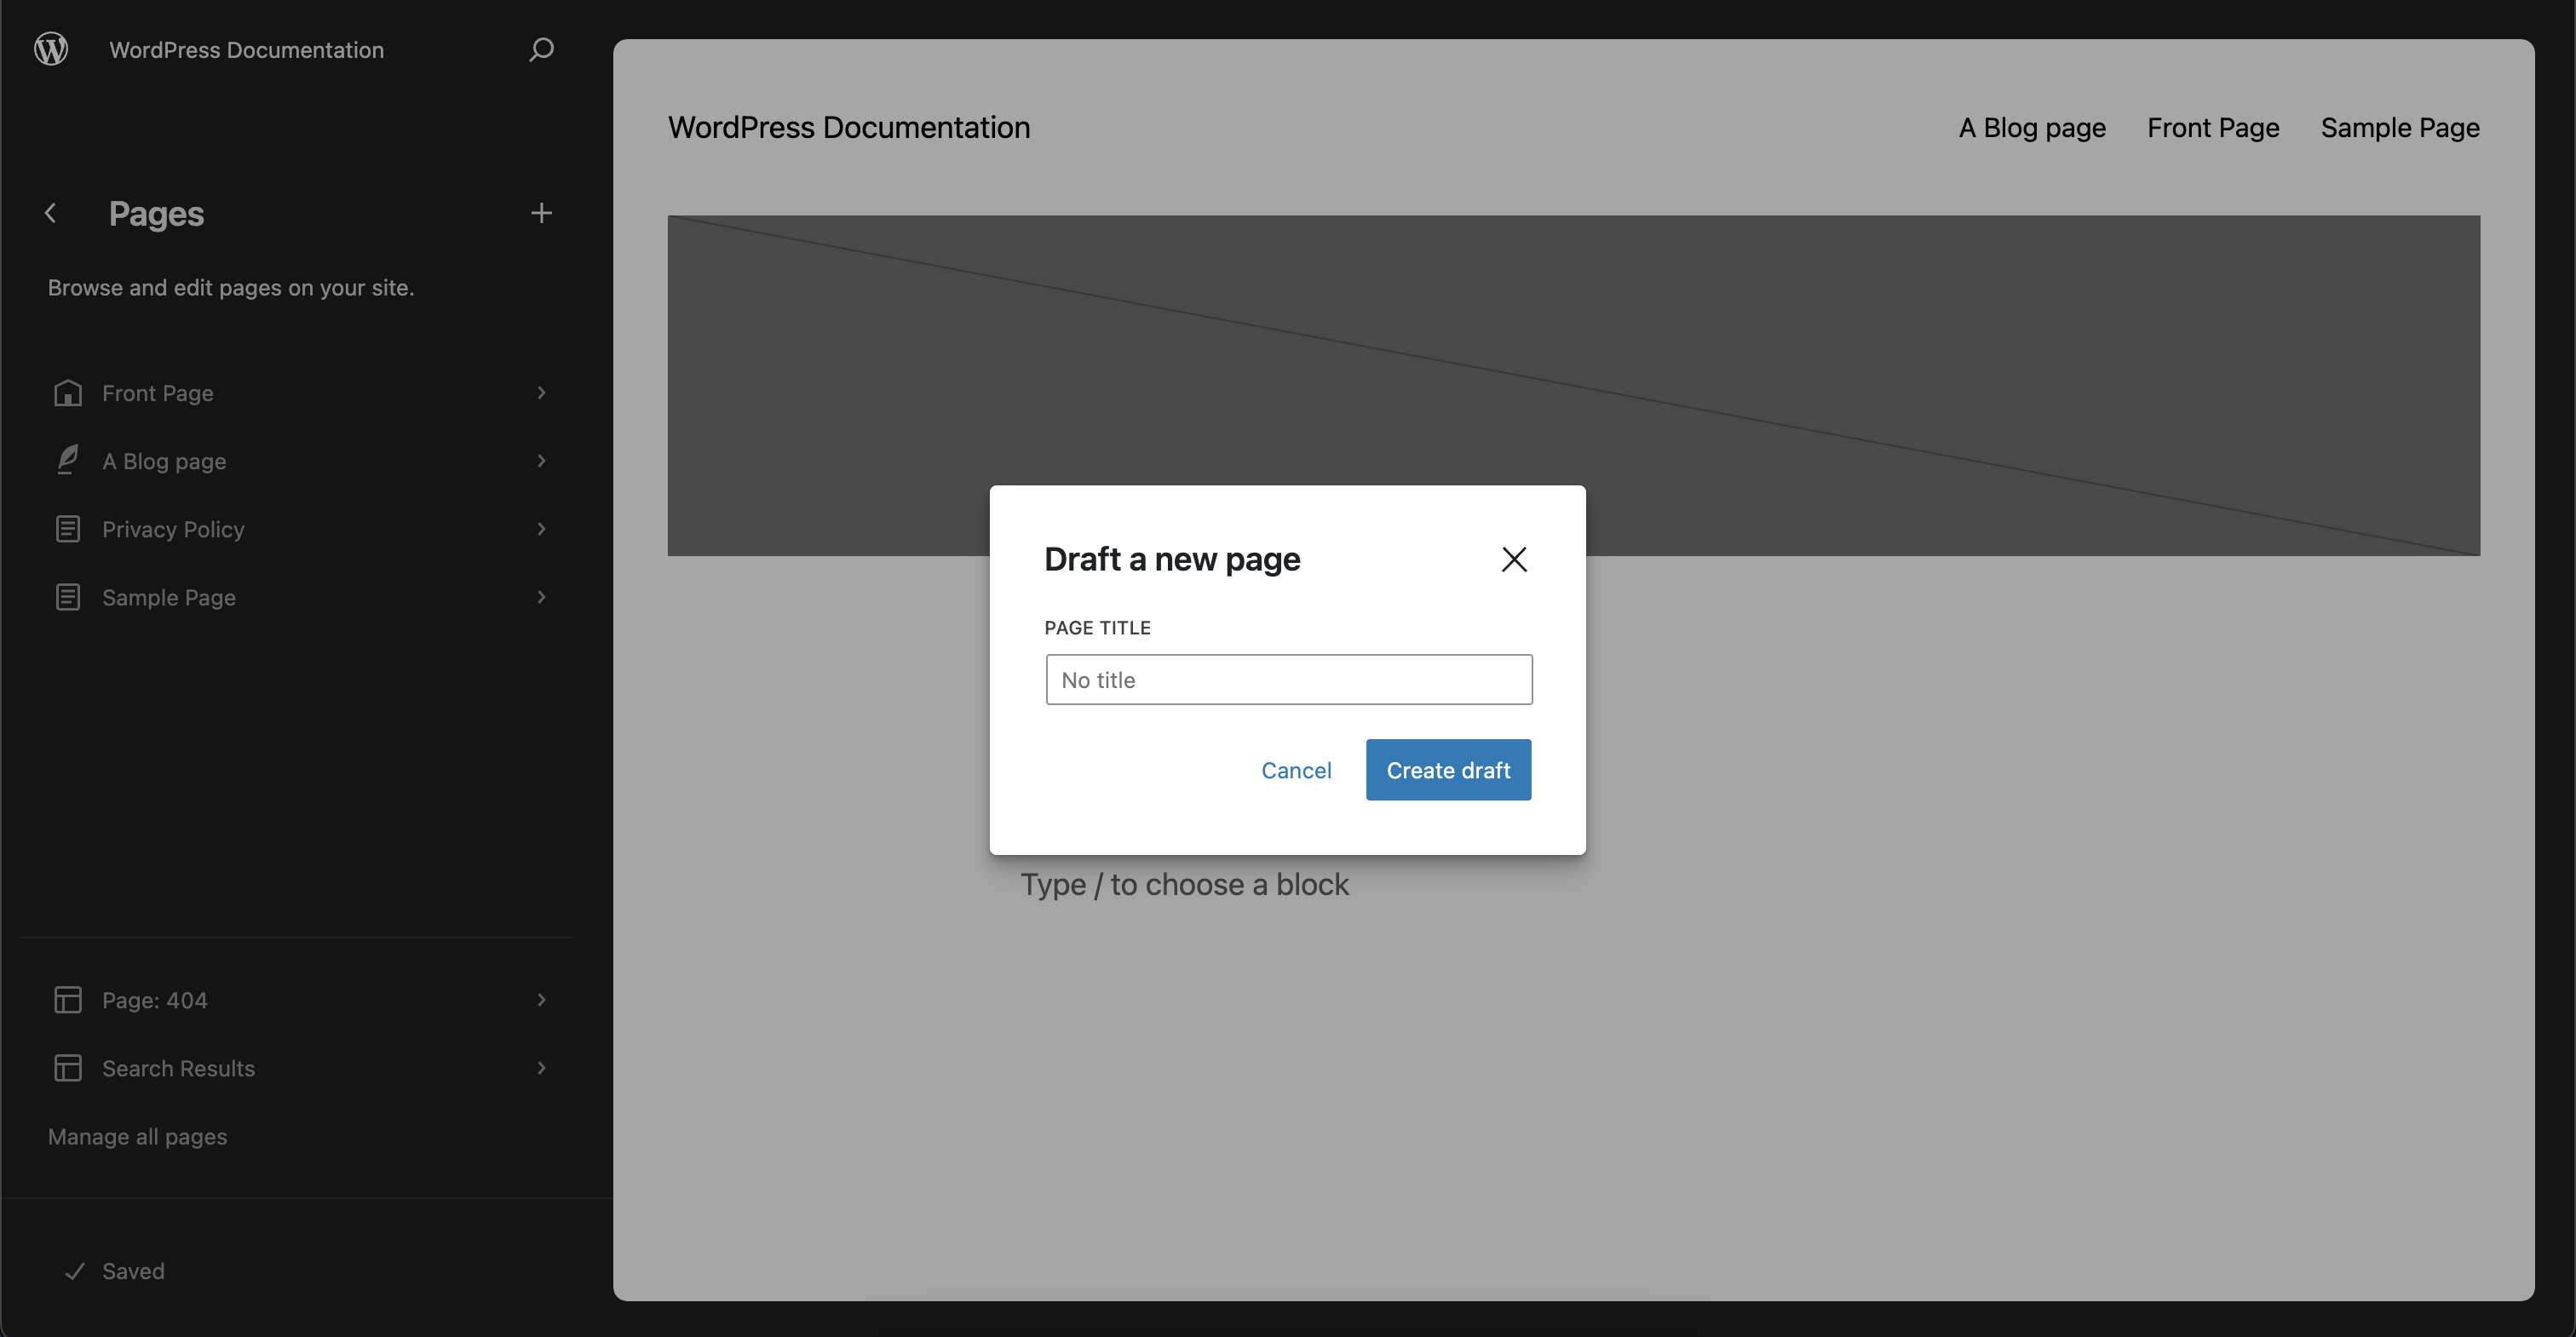The image size is (2576, 1337).
Task: Click the 'Draft a new page' heading
Action: [1172, 559]
